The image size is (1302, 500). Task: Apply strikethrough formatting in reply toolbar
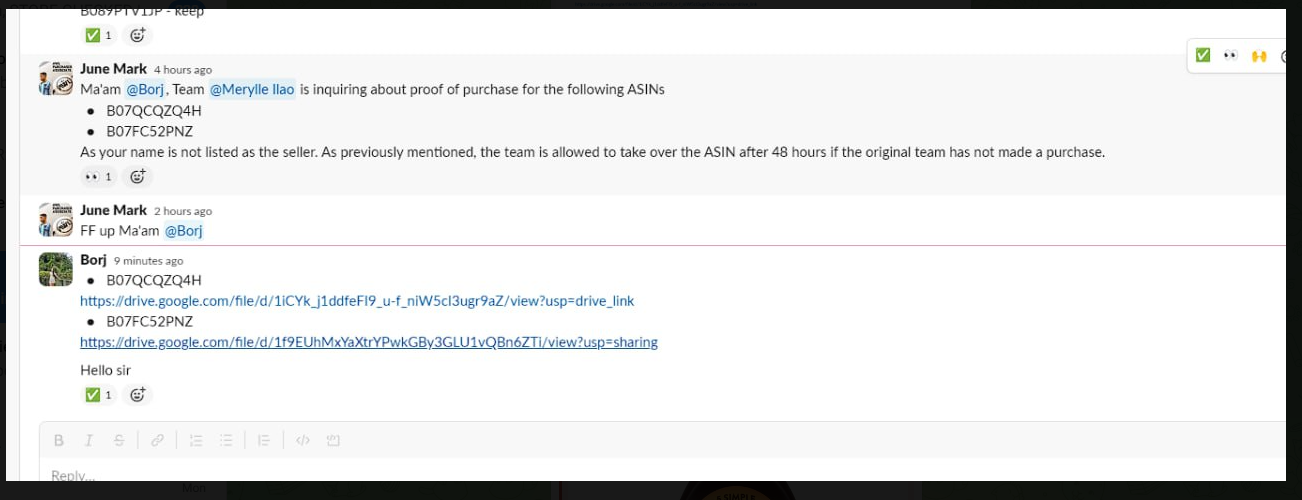click(x=119, y=440)
